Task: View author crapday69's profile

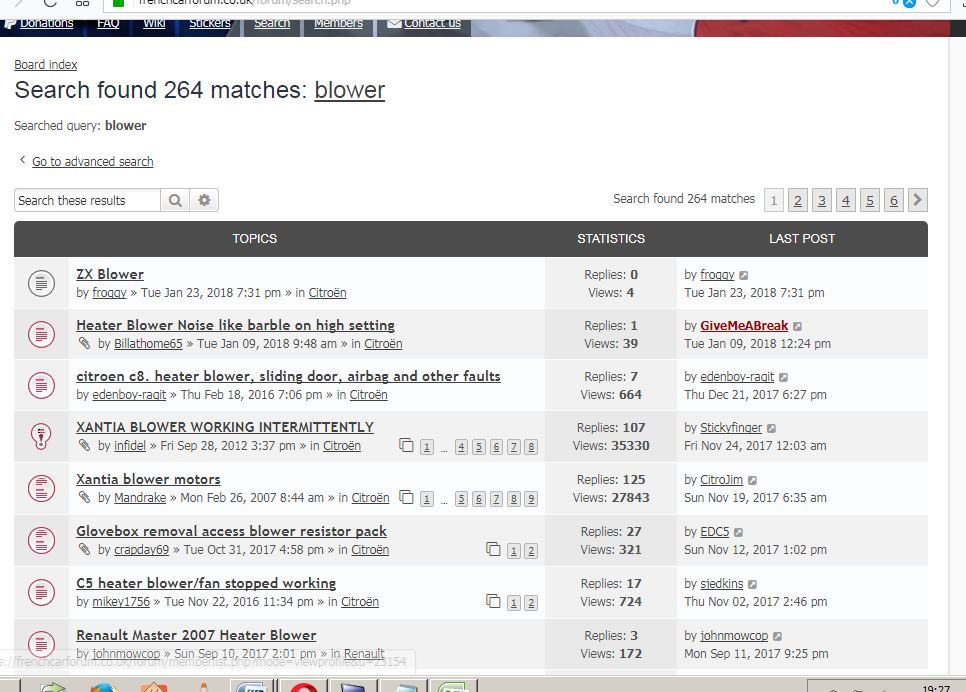Action: pyautogui.click(x=141, y=550)
